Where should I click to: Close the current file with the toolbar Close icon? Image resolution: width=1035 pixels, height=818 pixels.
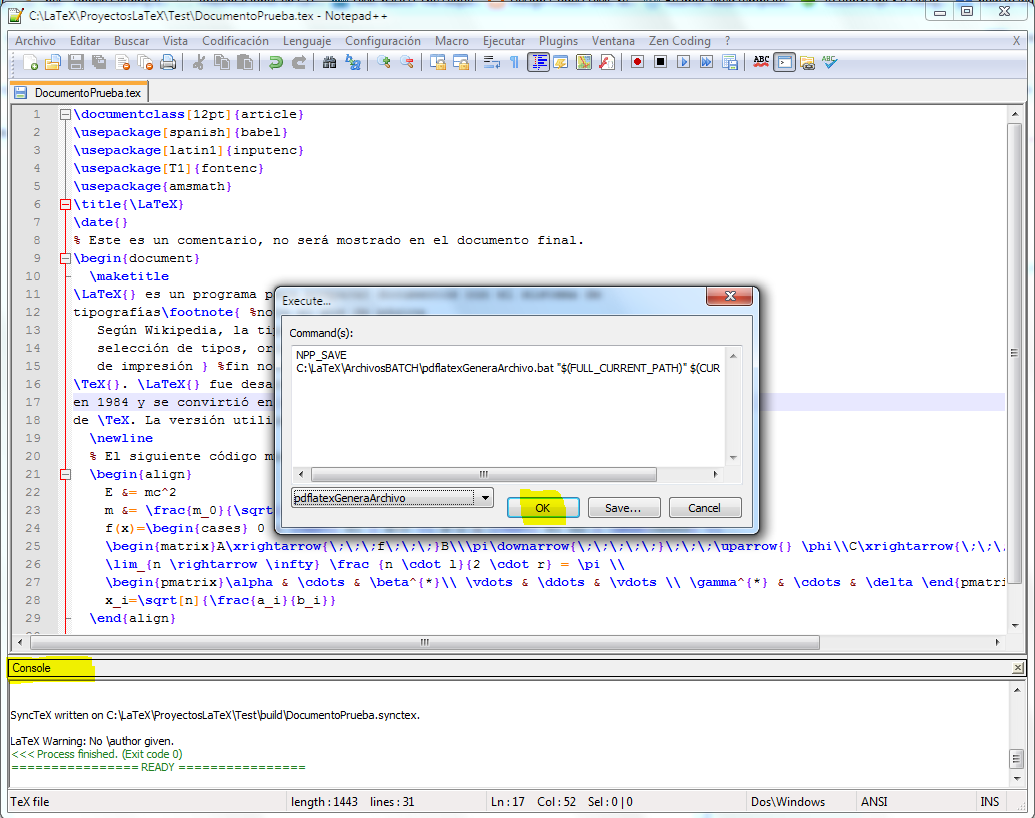point(123,63)
